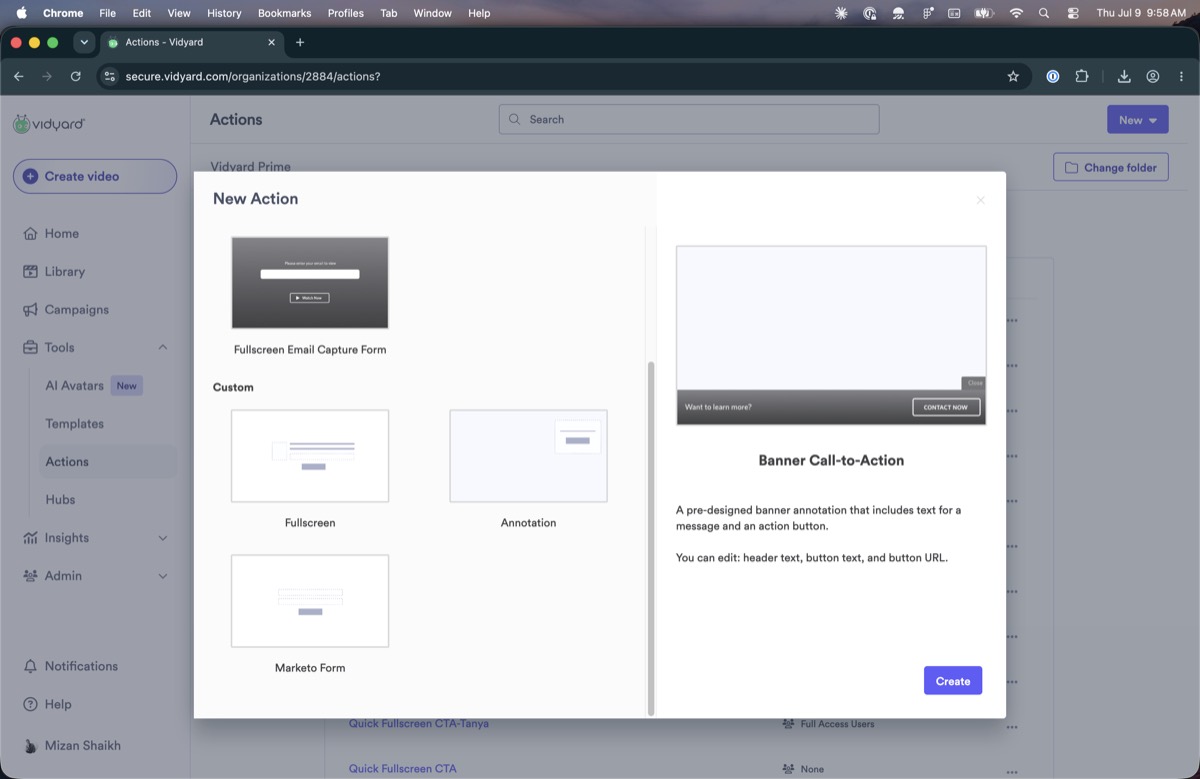
Task: Select the Annotation action thumbnail
Action: [528, 456]
